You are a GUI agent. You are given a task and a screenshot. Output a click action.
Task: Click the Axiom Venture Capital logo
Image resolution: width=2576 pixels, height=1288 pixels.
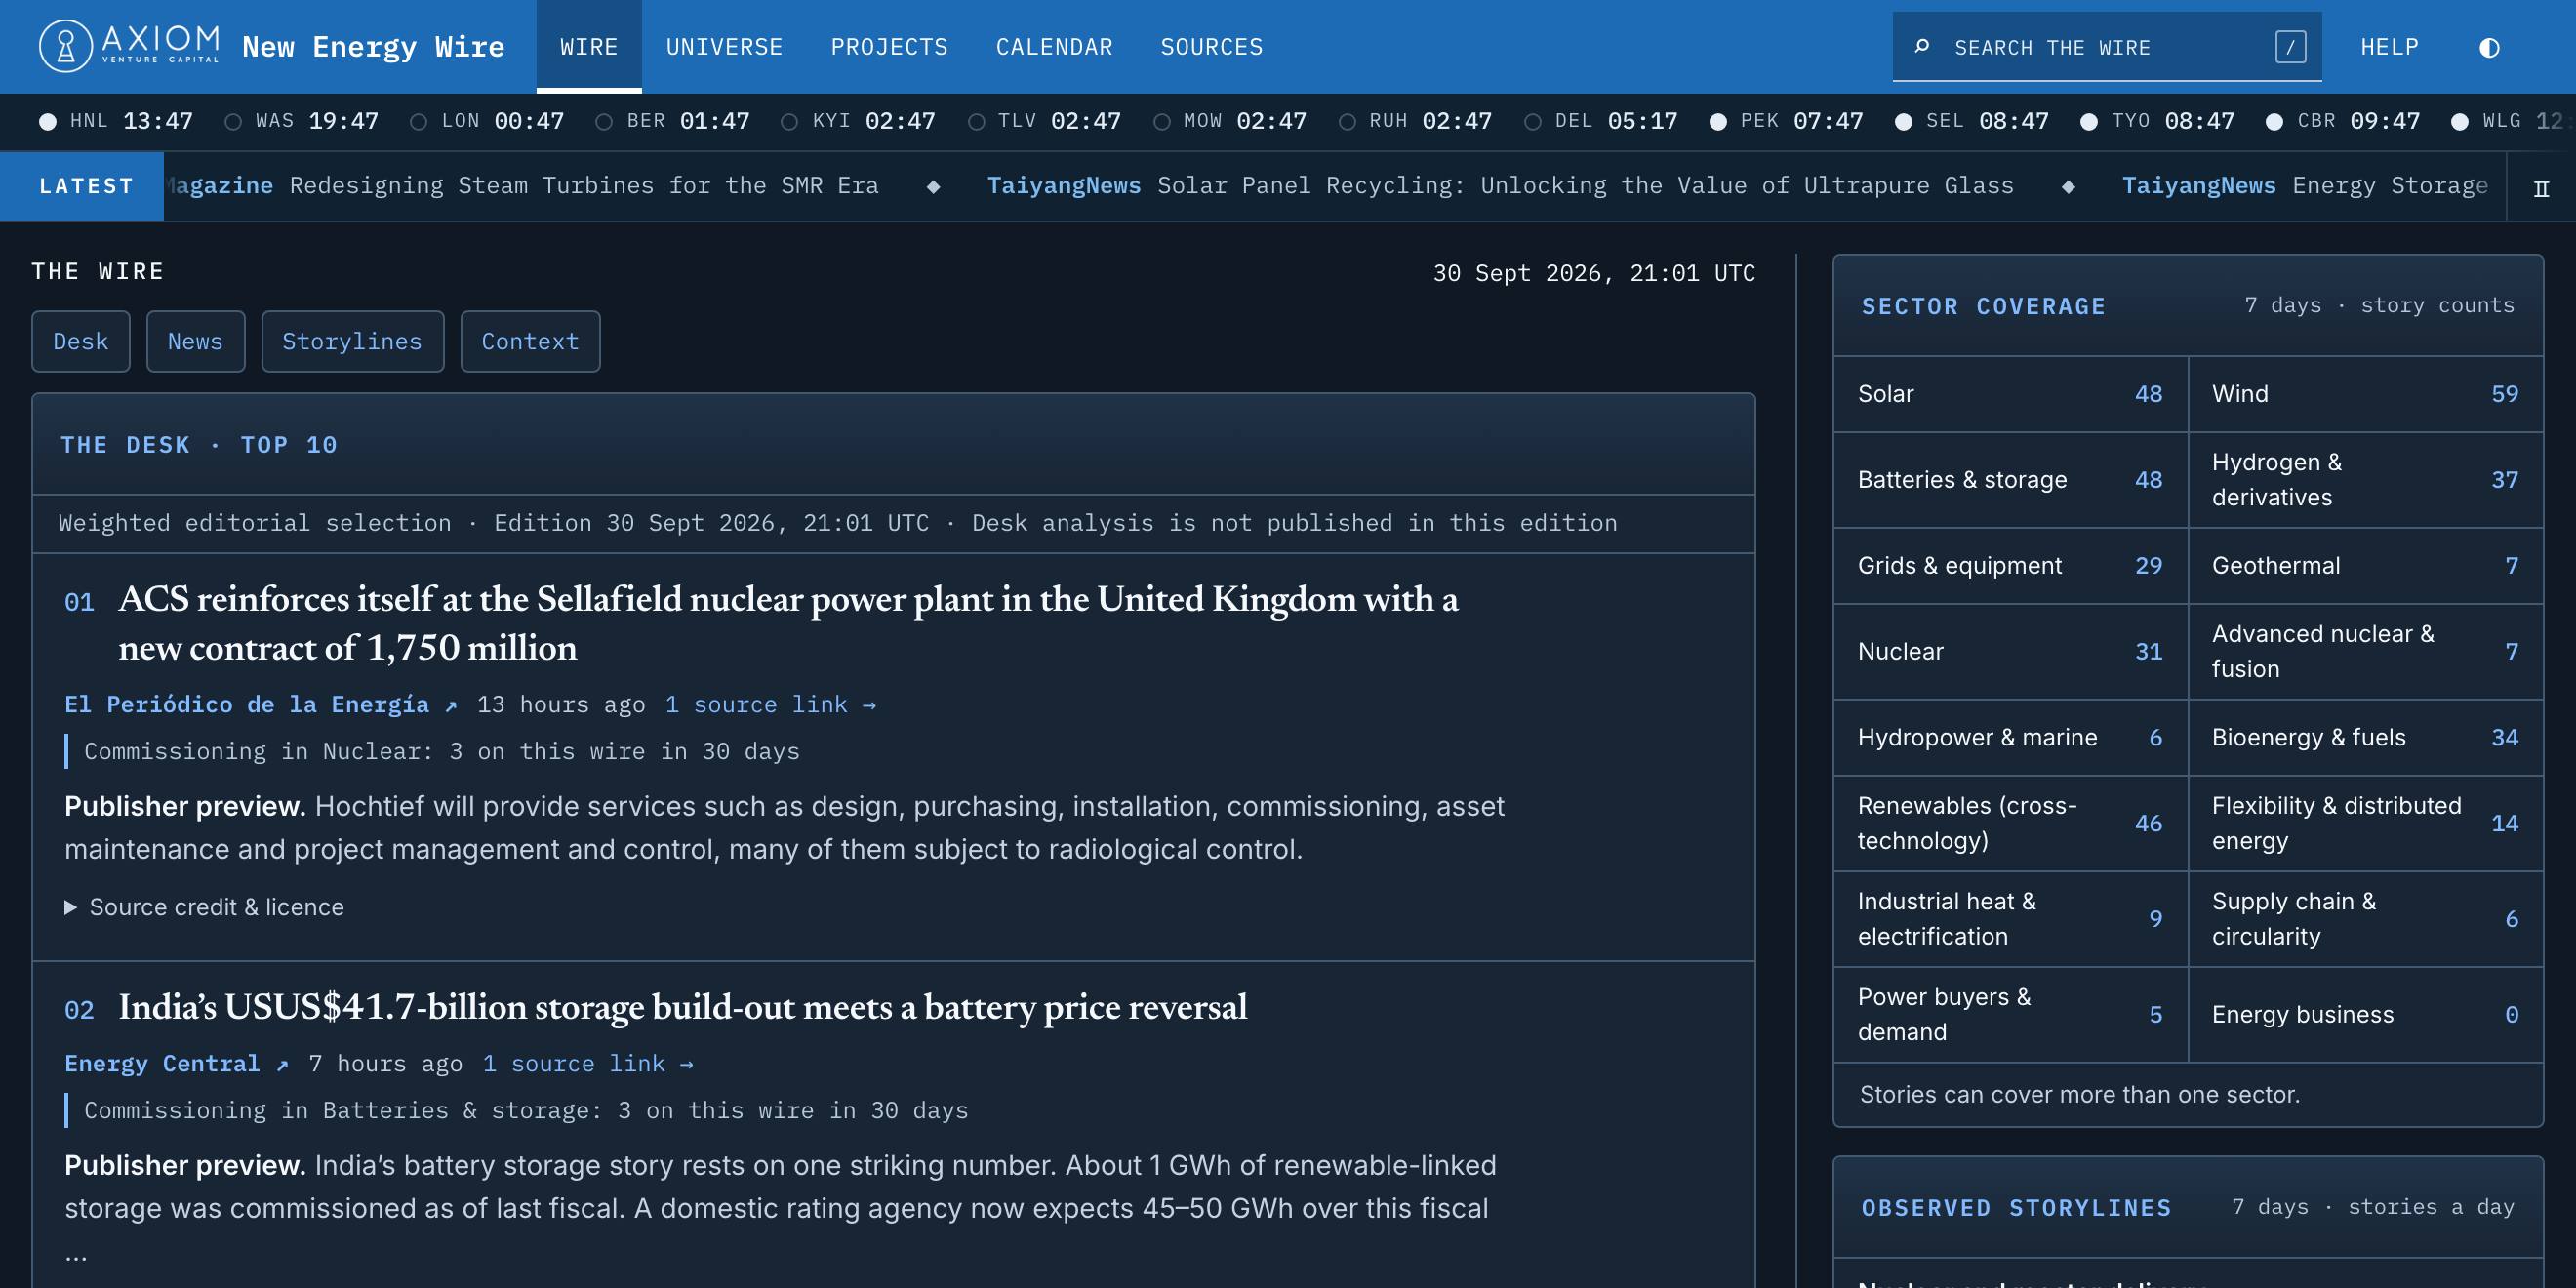(x=129, y=46)
